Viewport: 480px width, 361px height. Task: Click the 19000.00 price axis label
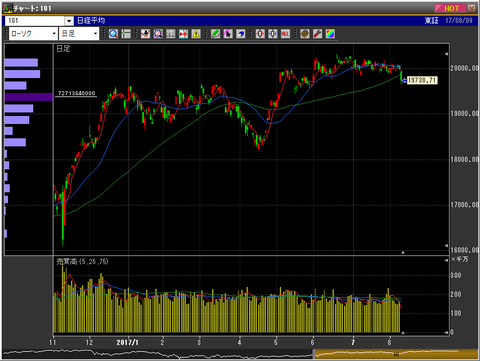(465, 114)
